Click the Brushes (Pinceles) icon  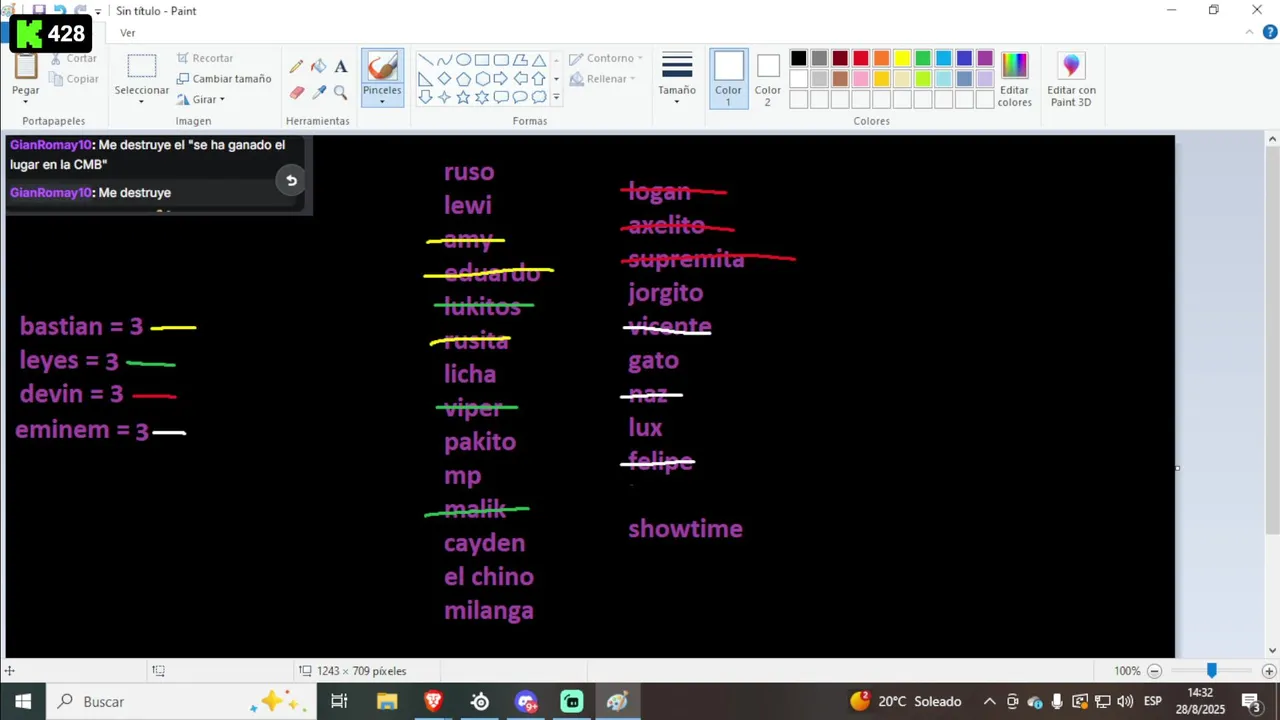tap(382, 67)
